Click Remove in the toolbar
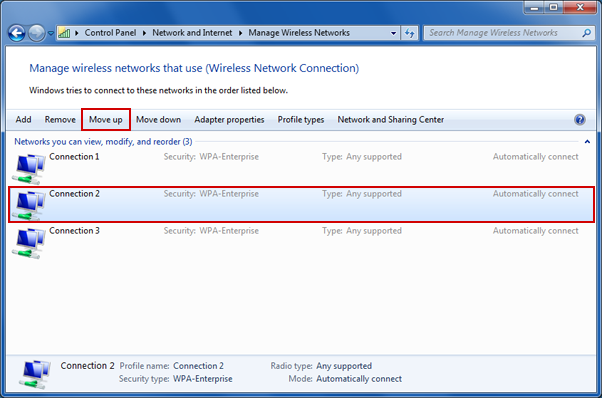Screen dimensions: 602x398 click(x=60, y=120)
